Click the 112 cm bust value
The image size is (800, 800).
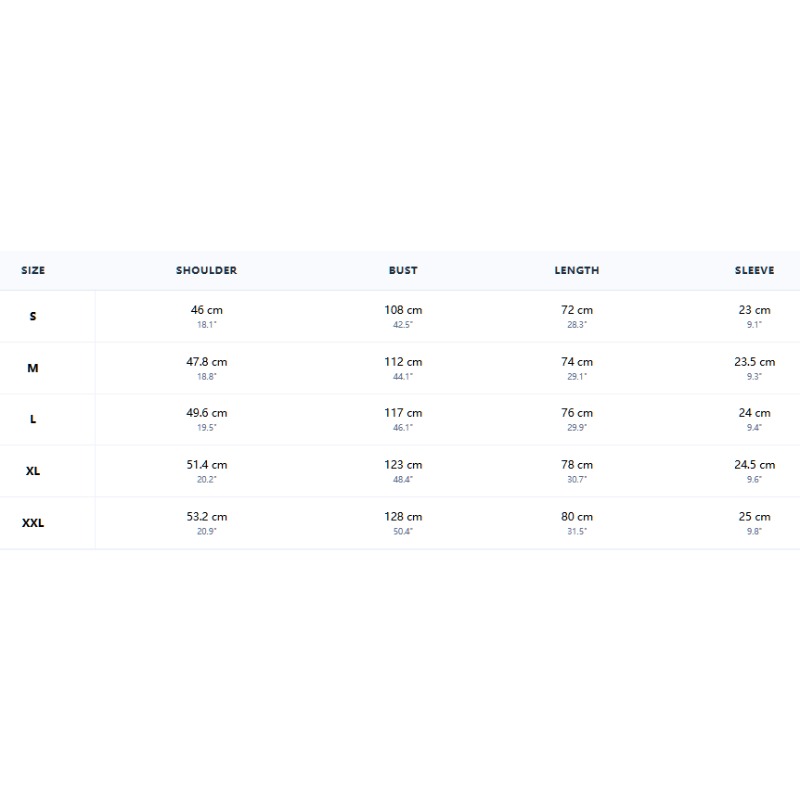(403, 362)
